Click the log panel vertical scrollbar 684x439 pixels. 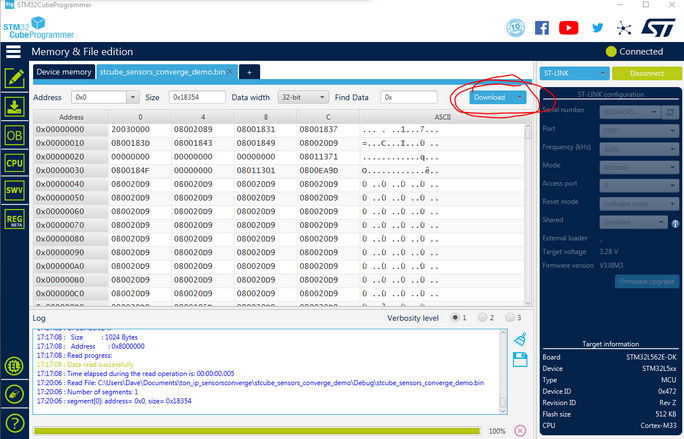(503, 371)
